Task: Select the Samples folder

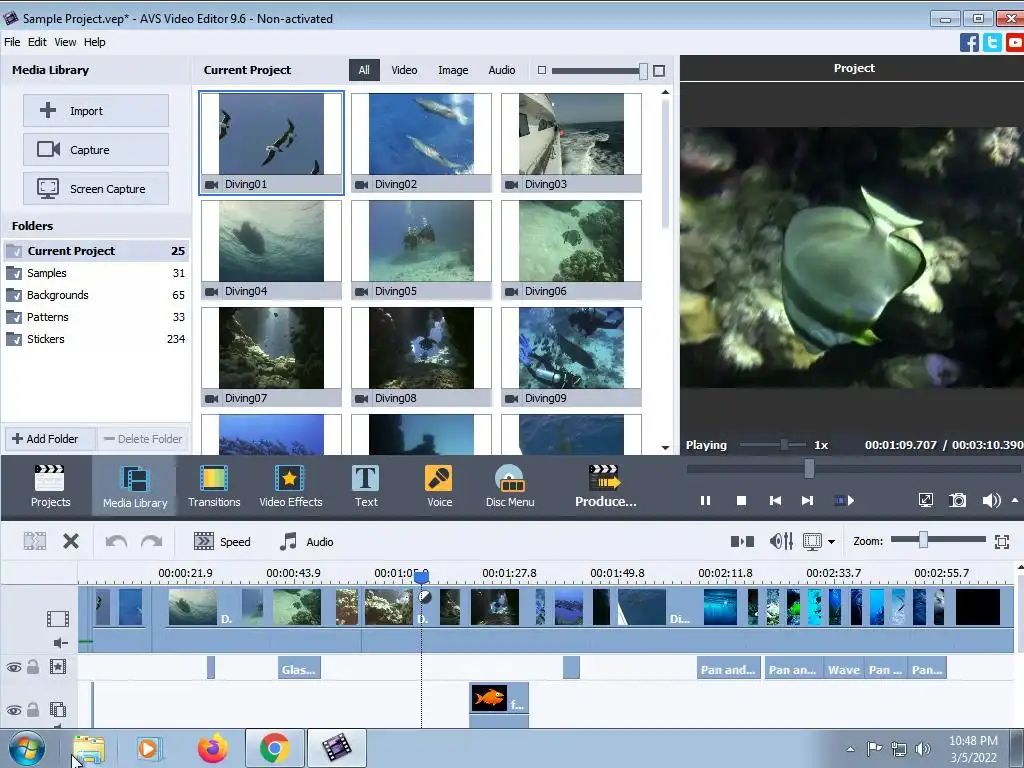Action: 96,273
